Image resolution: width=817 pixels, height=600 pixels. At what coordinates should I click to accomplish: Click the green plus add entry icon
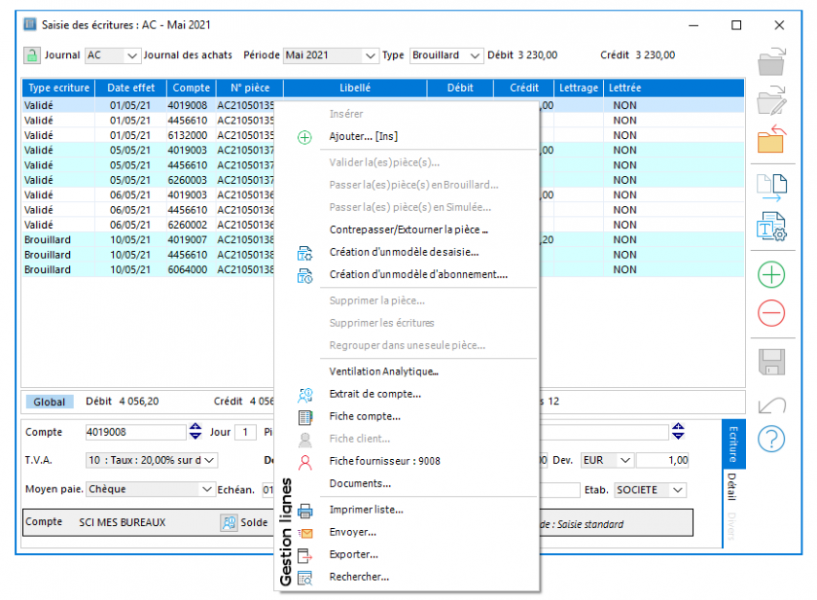click(771, 275)
